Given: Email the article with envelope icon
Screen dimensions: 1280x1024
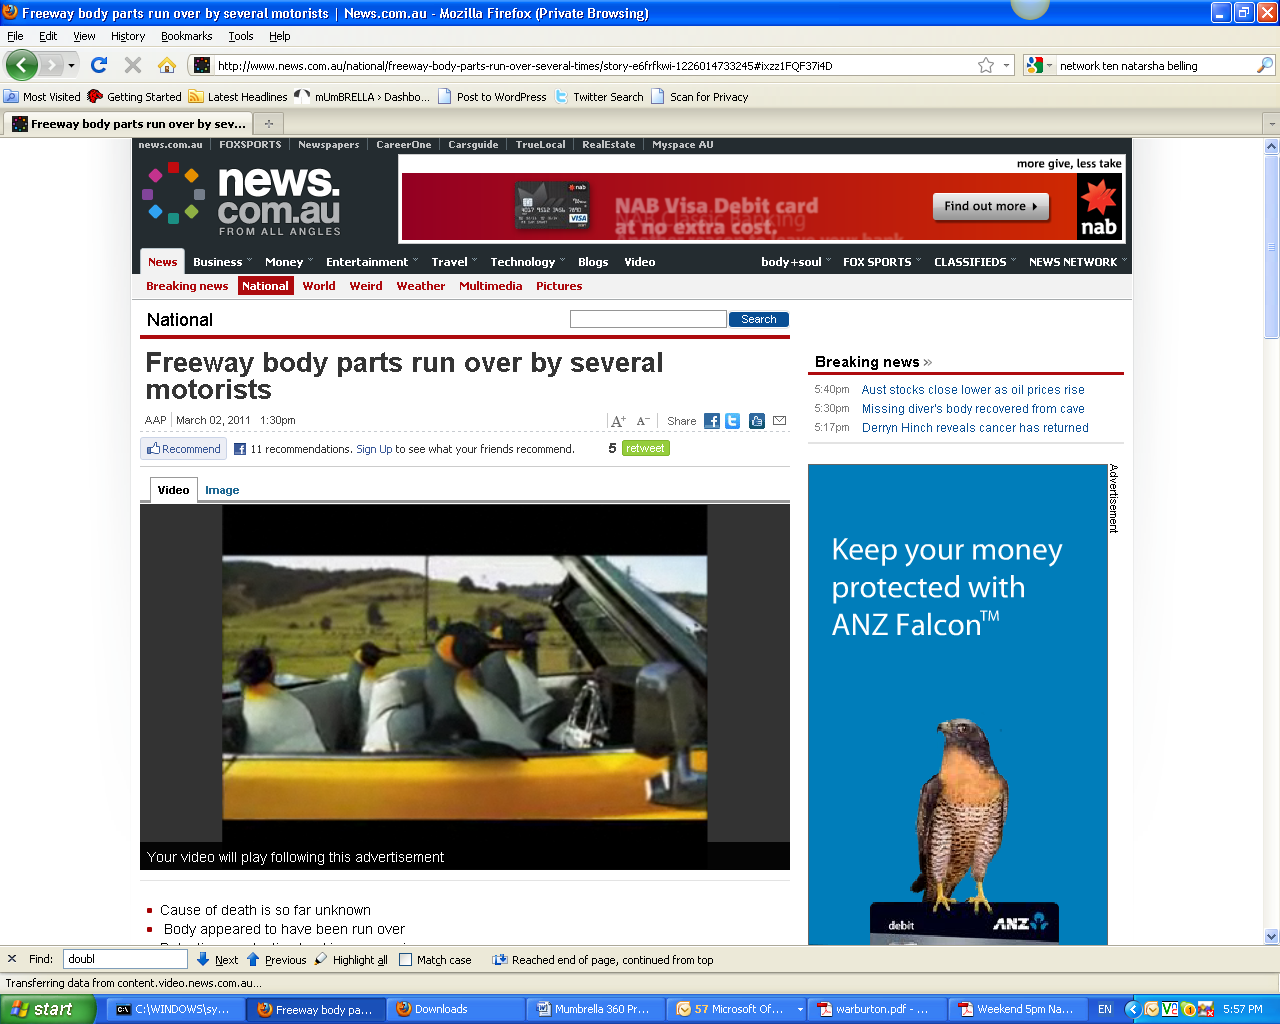Looking at the screenshot, I should click(780, 421).
